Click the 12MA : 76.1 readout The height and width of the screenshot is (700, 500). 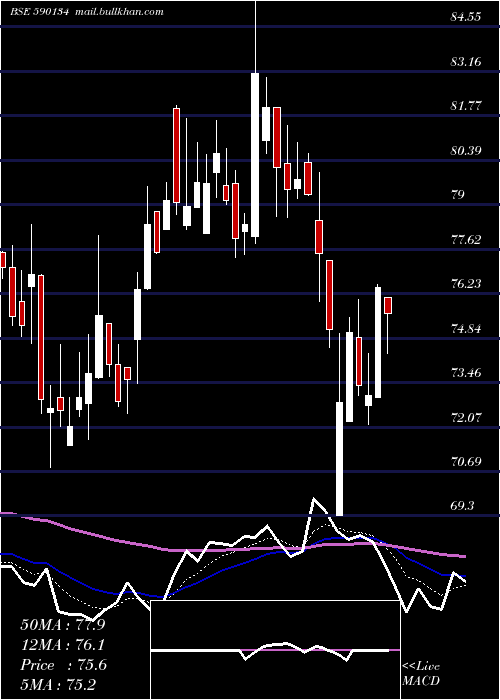point(63,645)
